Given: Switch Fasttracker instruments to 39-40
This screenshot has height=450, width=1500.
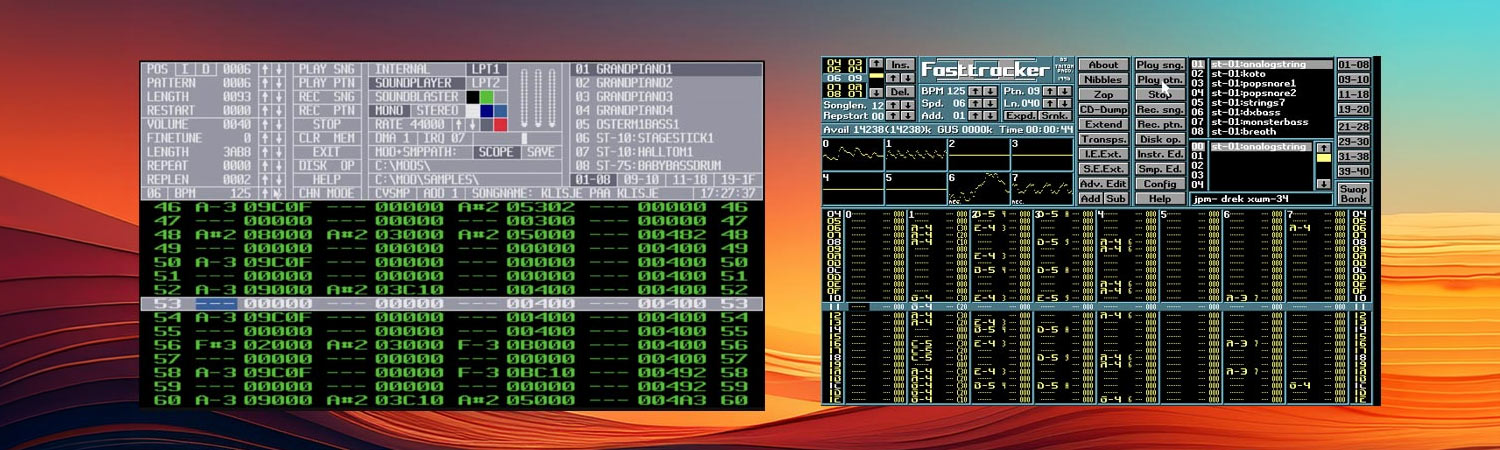Looking at the screenshot, I should 1354,171.
